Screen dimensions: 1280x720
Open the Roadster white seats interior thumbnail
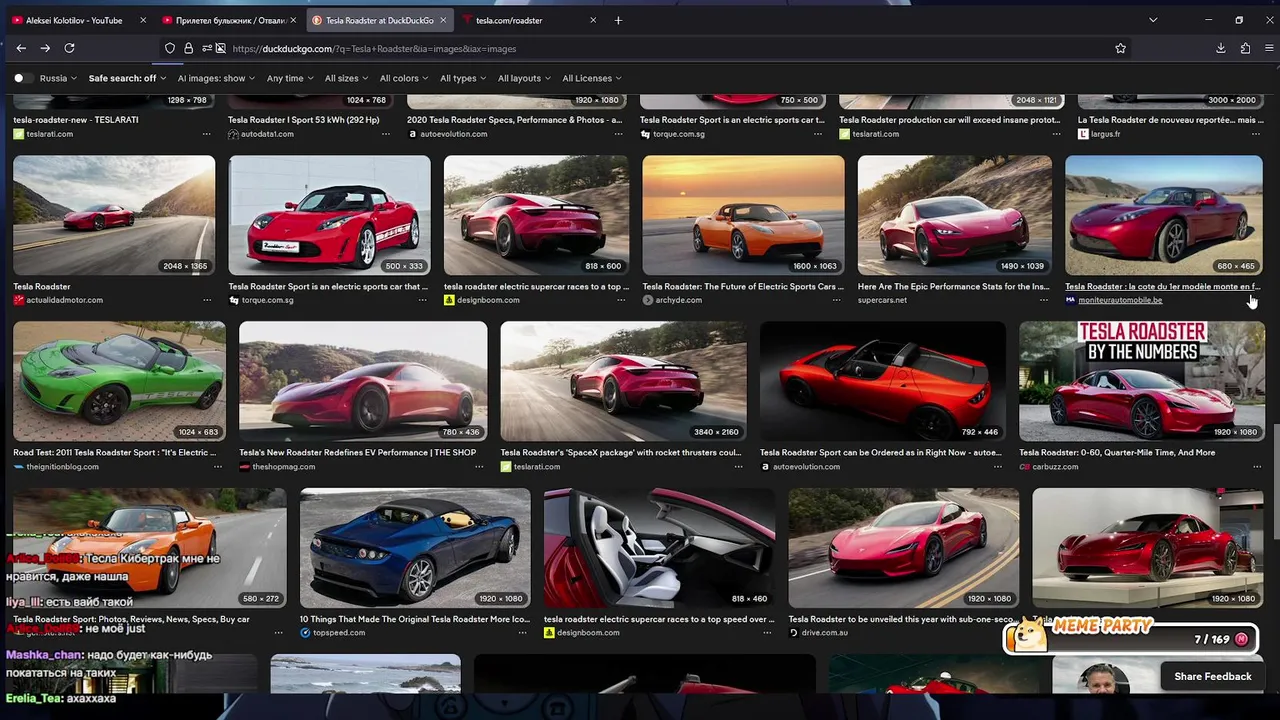tap(659, 548)
